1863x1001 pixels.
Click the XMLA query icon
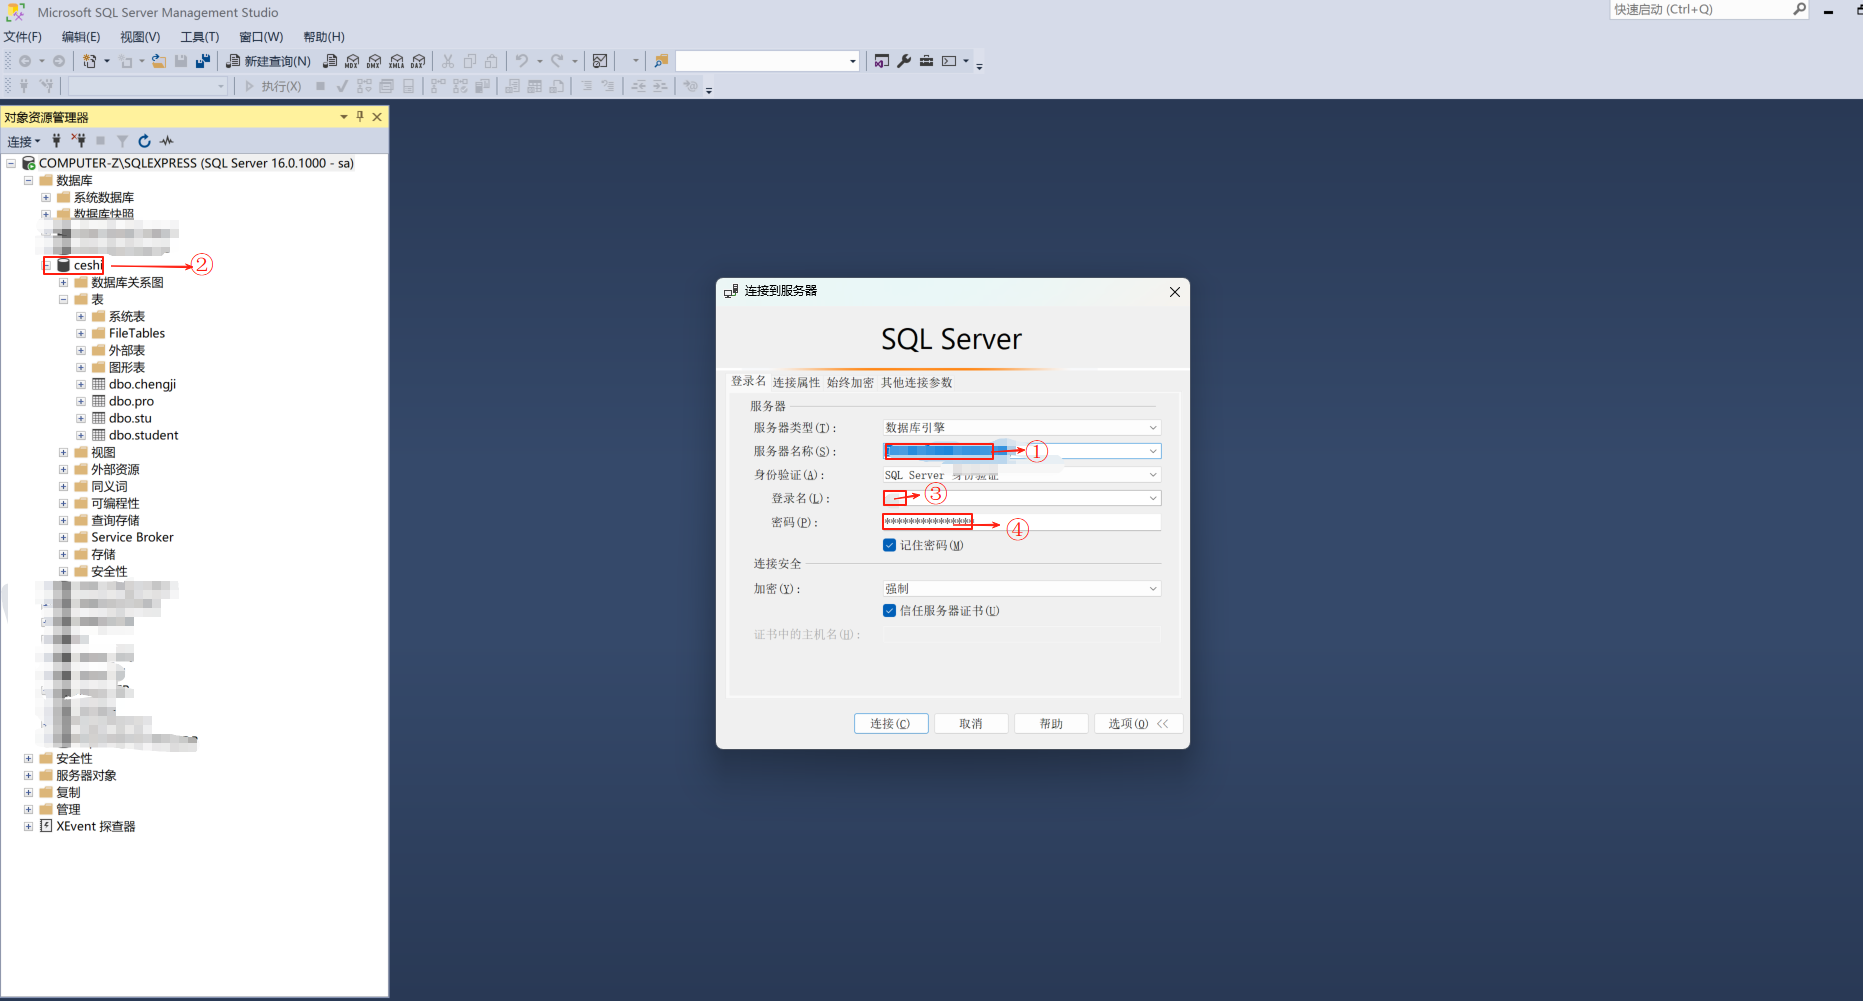point(396,61)
